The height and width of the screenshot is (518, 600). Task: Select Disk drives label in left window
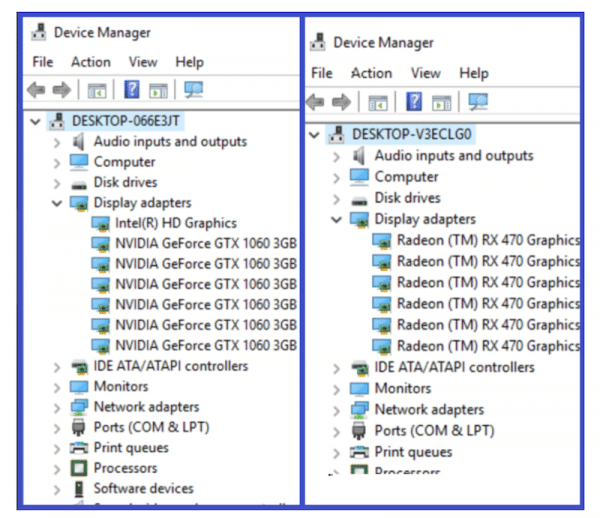[126, 182]
